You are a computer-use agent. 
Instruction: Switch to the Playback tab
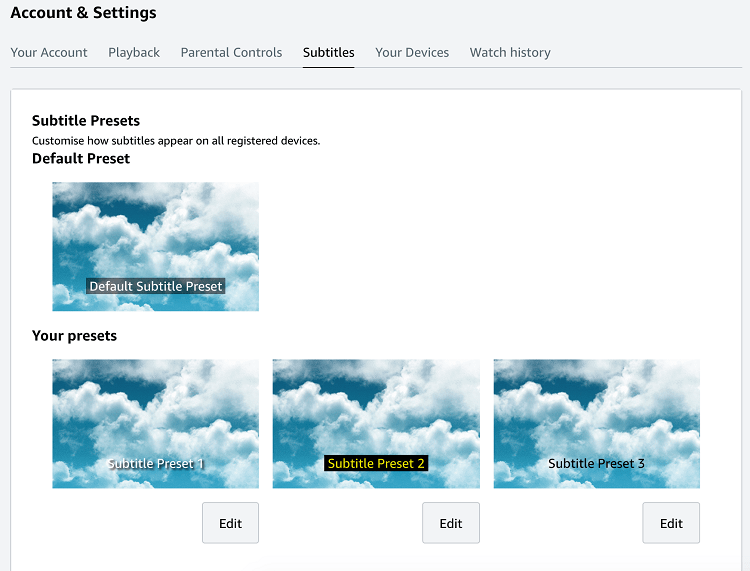click(134, 52)
